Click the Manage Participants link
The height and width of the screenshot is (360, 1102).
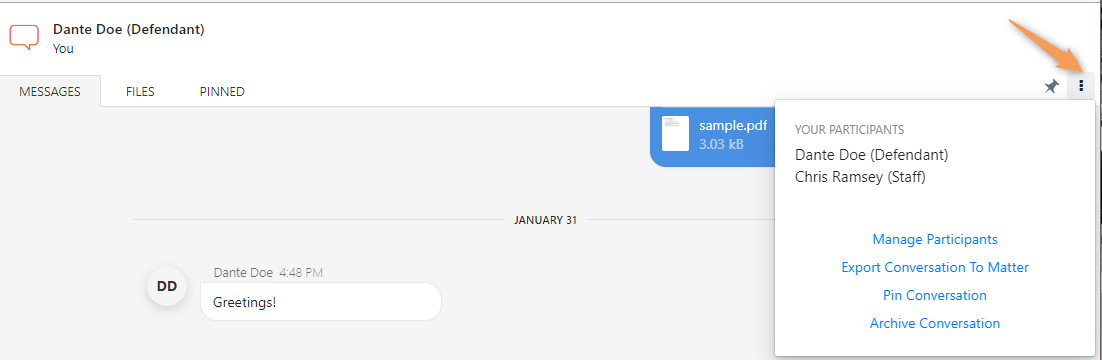[935, 240]
